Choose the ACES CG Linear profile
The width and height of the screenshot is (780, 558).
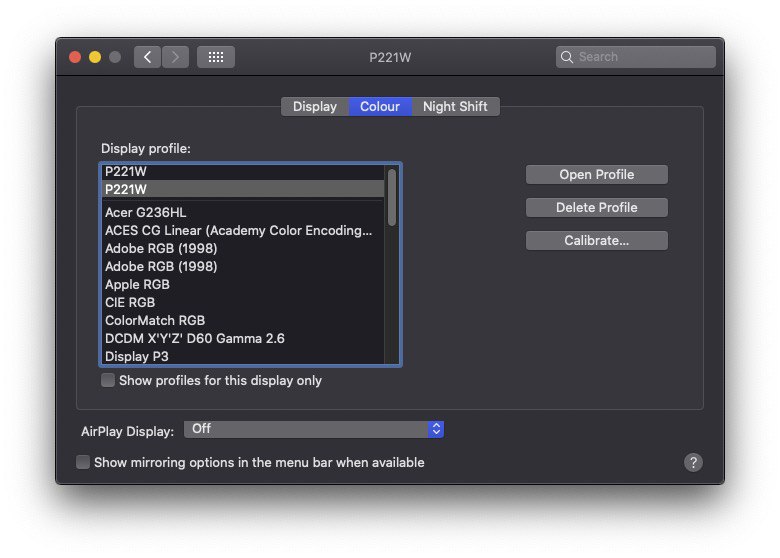pos(243,230)
